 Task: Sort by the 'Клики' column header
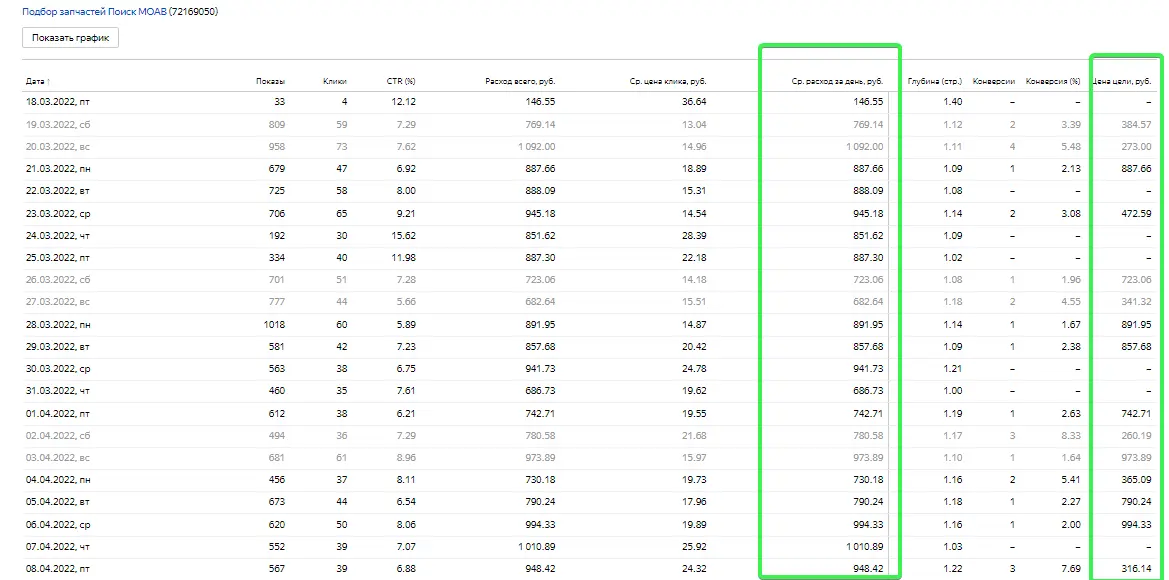click(334, 81)
